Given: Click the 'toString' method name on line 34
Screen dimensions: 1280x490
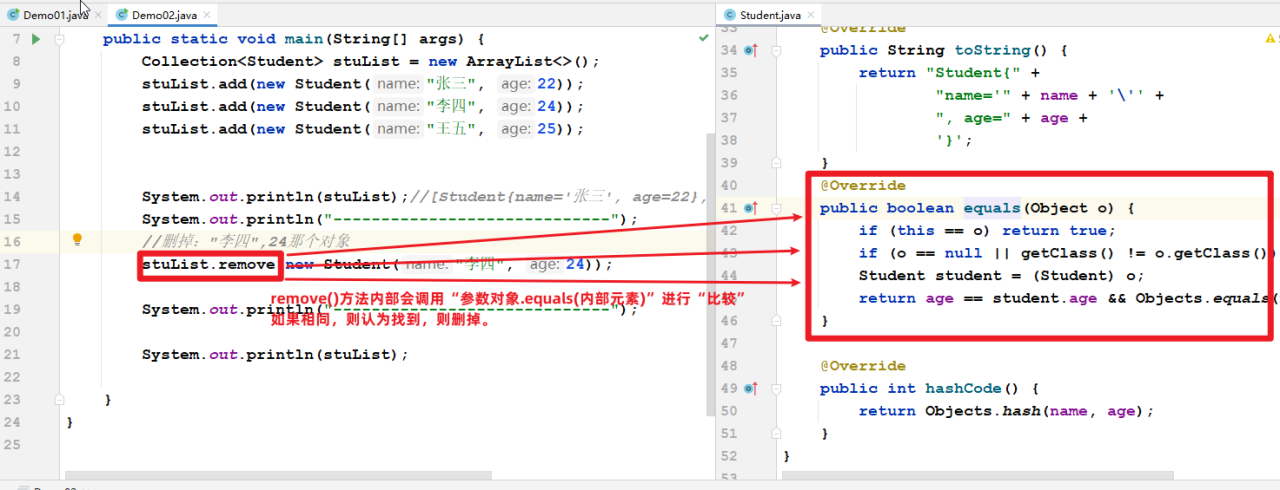Looking at the screenshot, I should (x=992, y=50).
